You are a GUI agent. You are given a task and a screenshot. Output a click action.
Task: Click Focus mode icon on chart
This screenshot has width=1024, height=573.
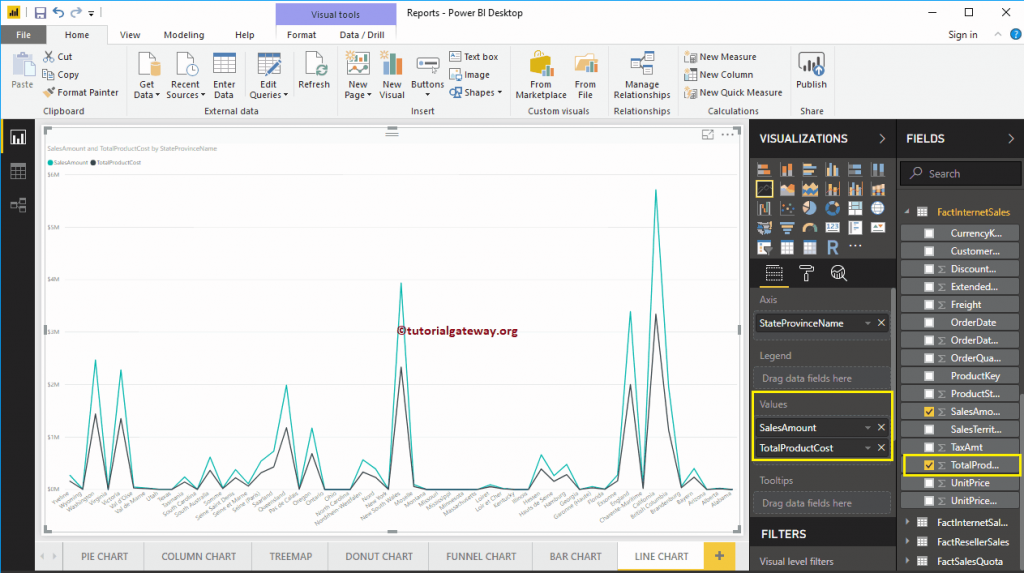(708, 134)
